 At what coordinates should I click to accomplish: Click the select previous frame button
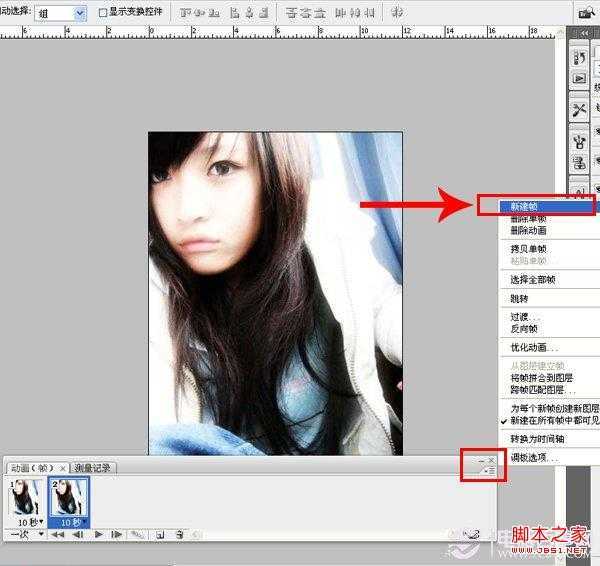(x=78, y=535)
